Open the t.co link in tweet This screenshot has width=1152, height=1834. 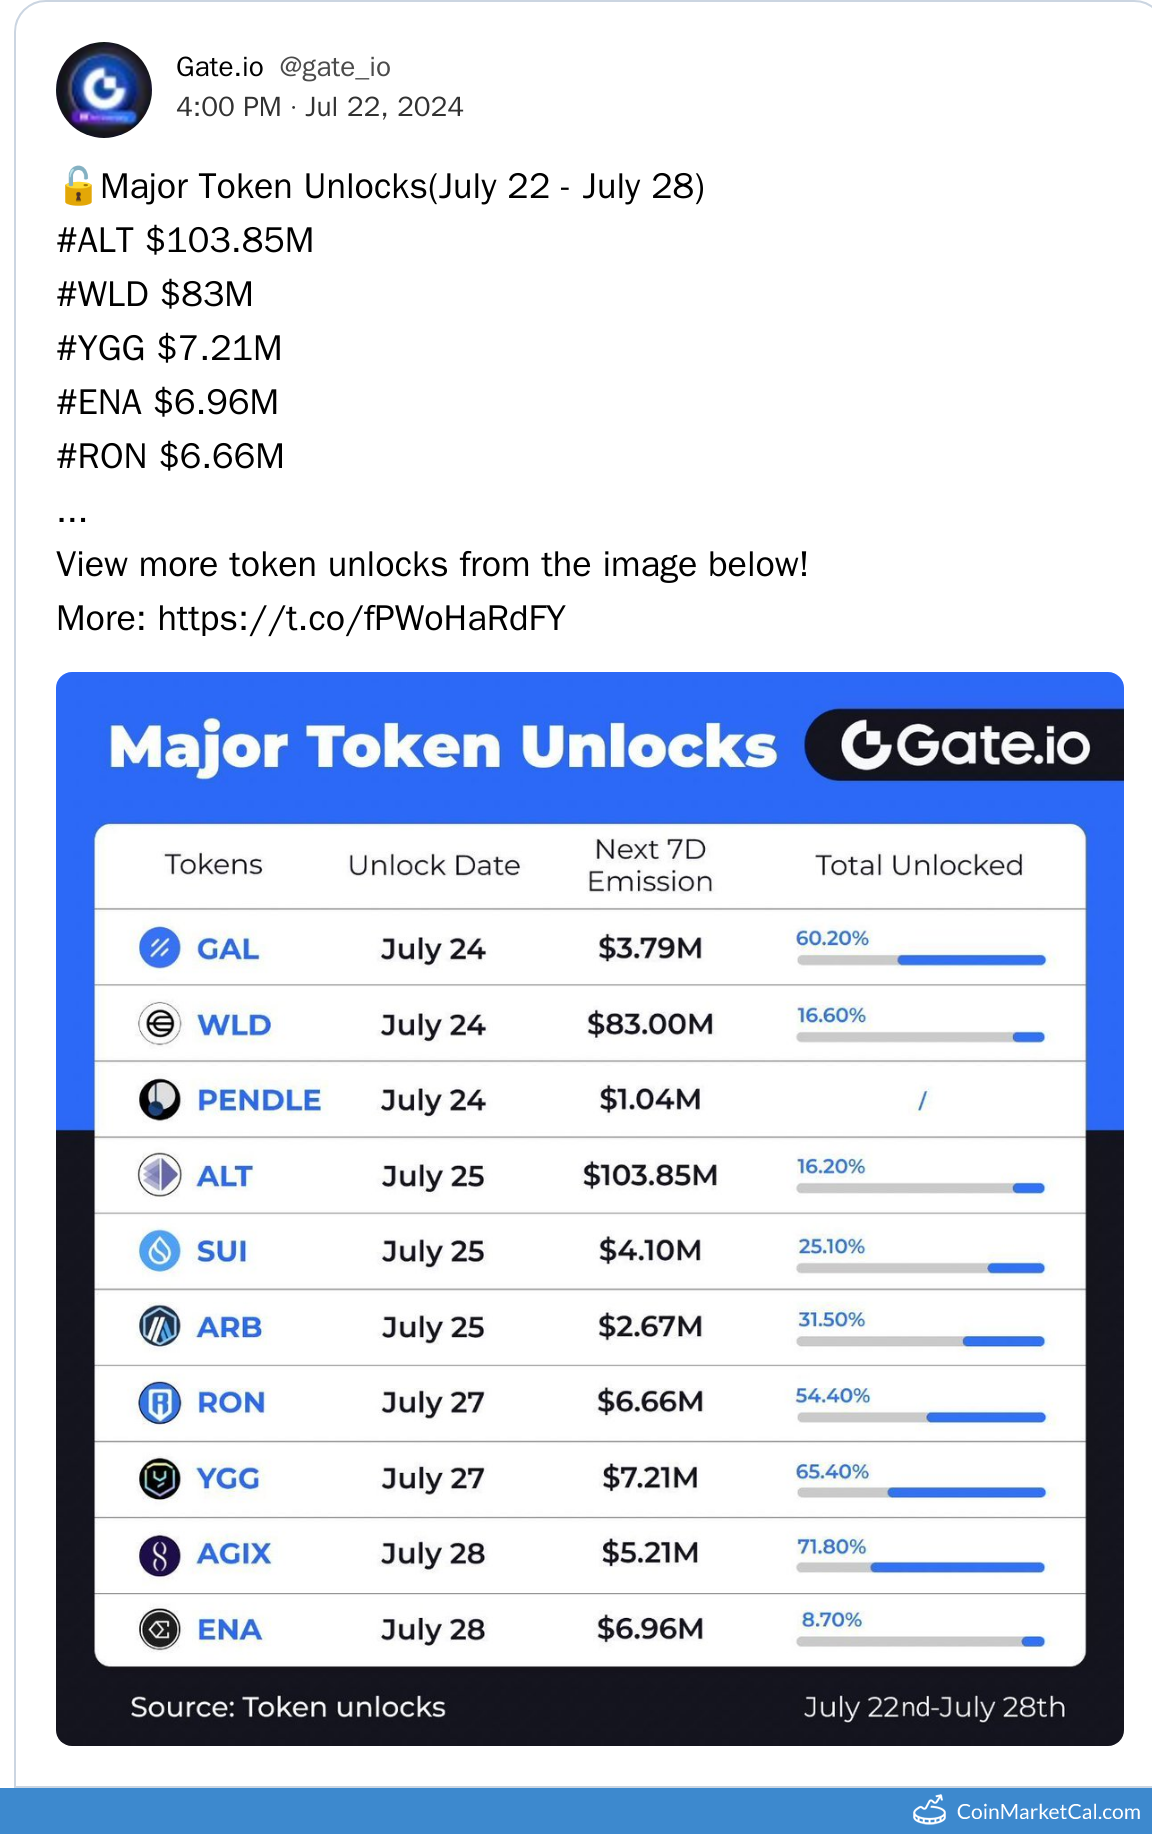click(361, 619)
